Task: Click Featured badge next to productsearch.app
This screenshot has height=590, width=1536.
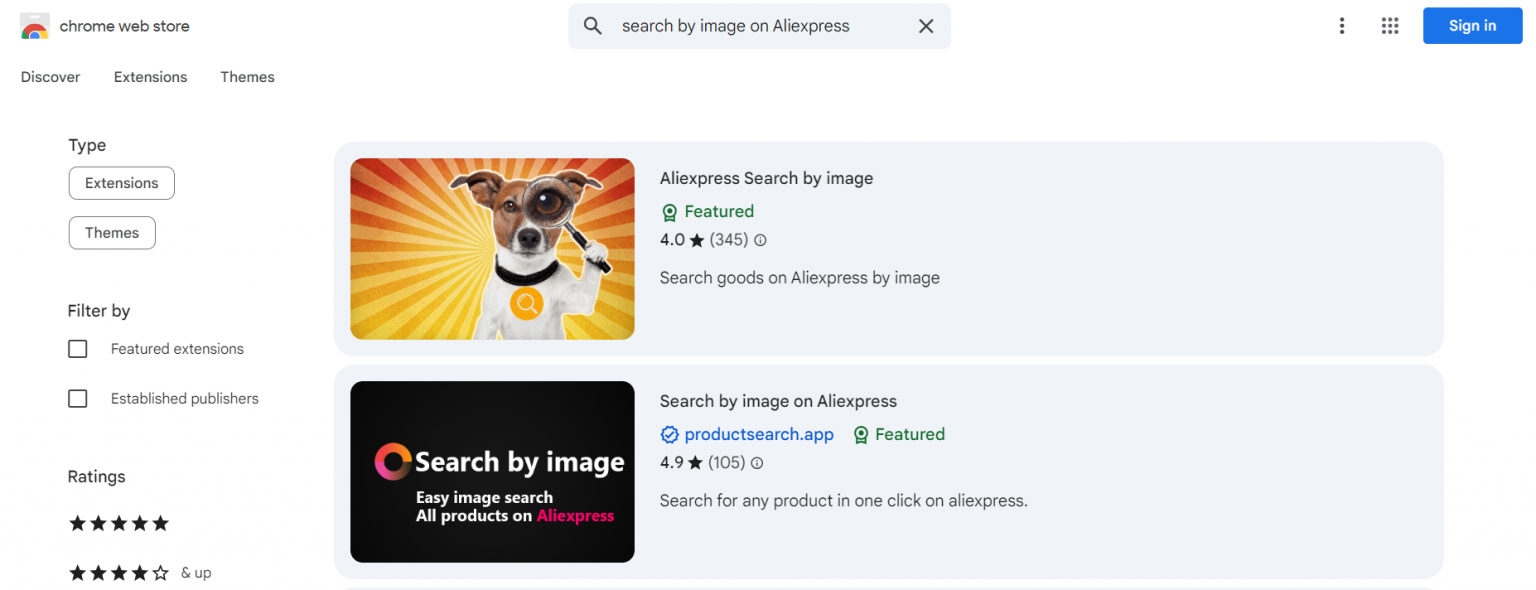Action: [x=898, y=434]
